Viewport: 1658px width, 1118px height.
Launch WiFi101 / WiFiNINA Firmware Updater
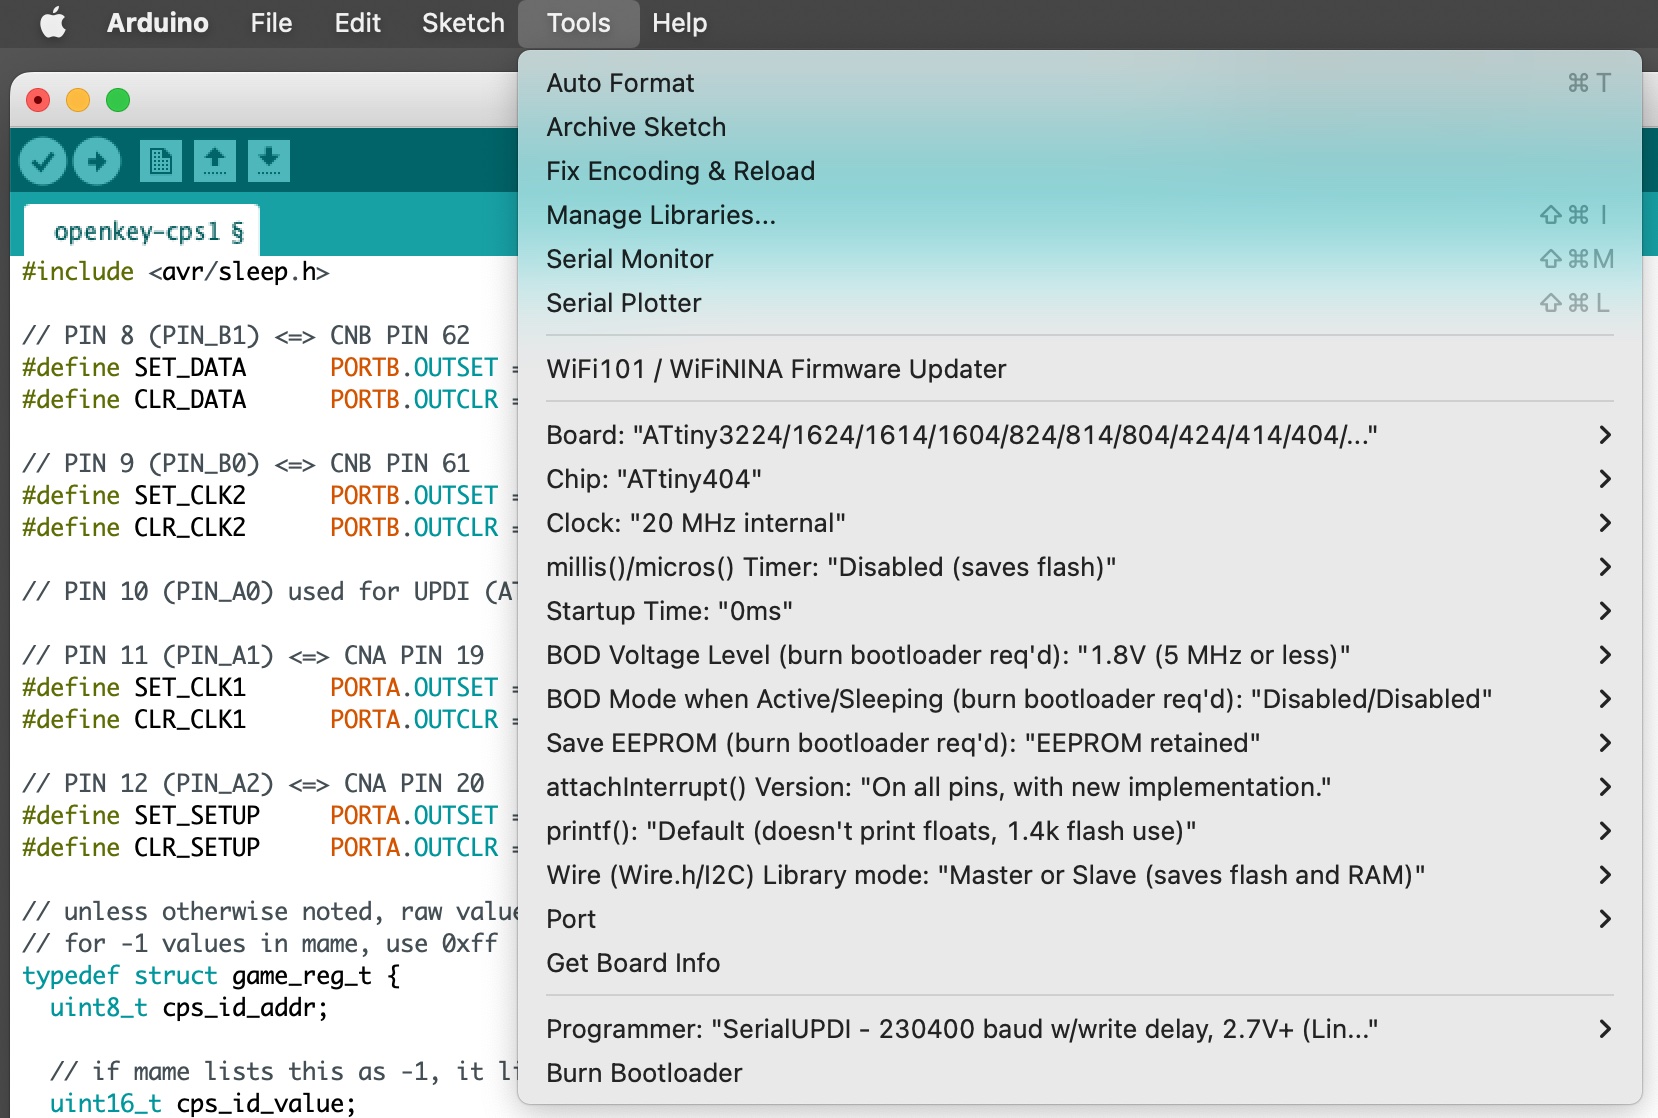(x=1080, y=369)
